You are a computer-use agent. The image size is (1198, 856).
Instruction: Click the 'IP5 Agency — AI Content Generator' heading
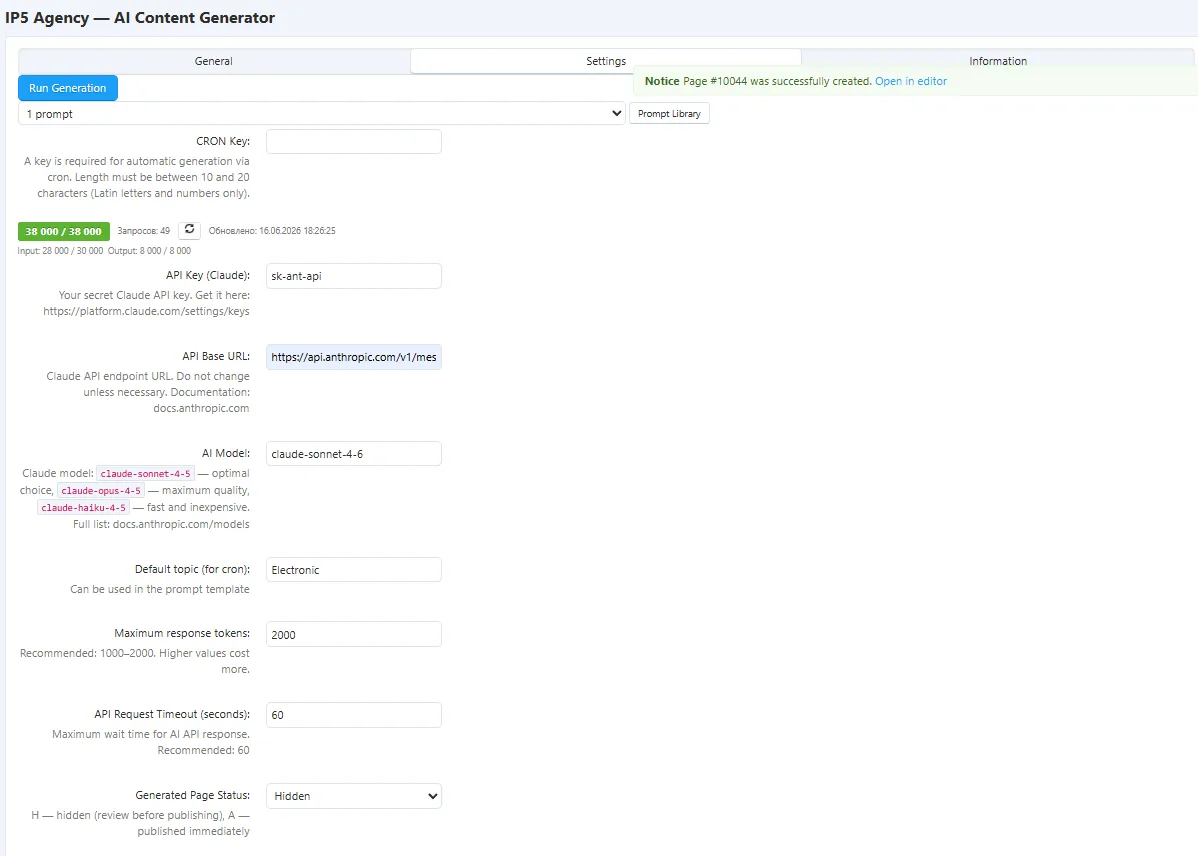pyautogui.click(x=140, y=18)
